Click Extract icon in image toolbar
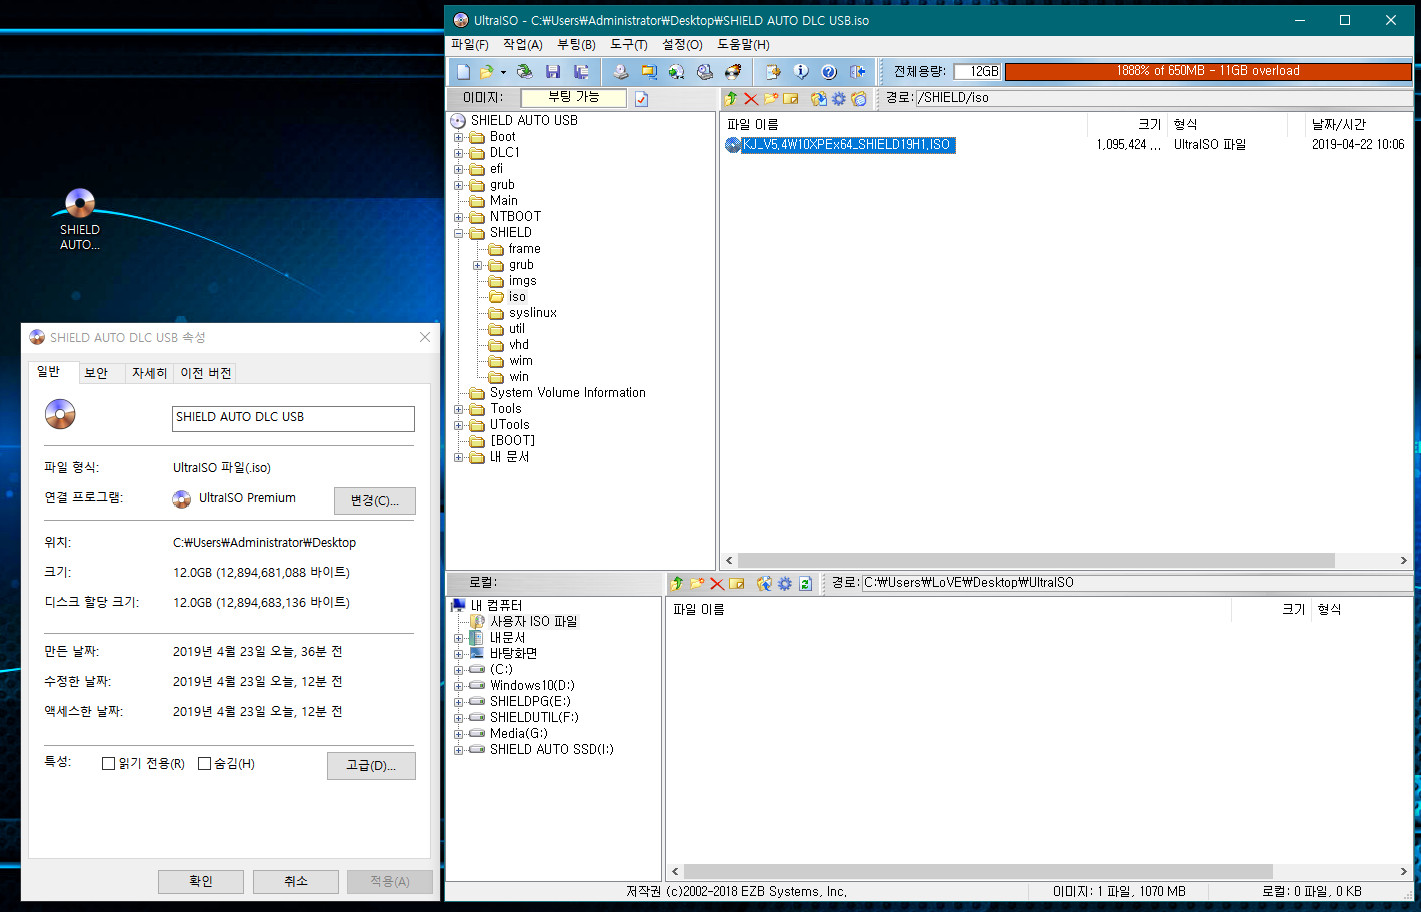This screenshot has width=1421, height=912. 819,98
